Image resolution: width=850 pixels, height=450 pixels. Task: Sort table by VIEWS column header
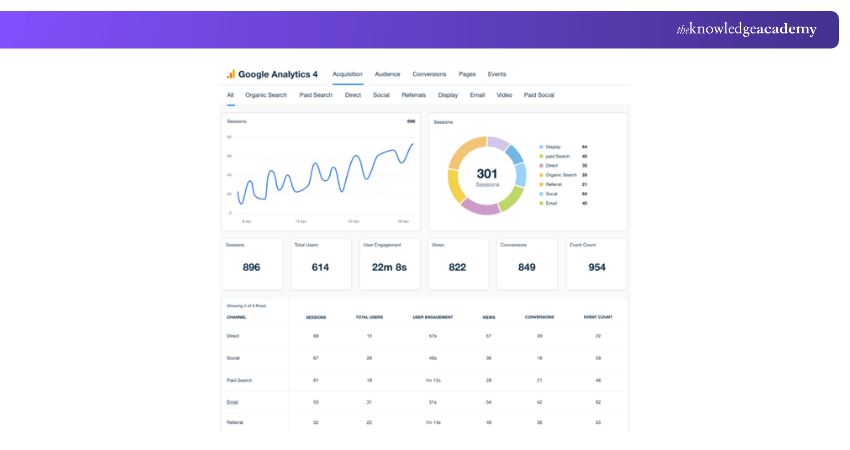(x=489, y=317)
